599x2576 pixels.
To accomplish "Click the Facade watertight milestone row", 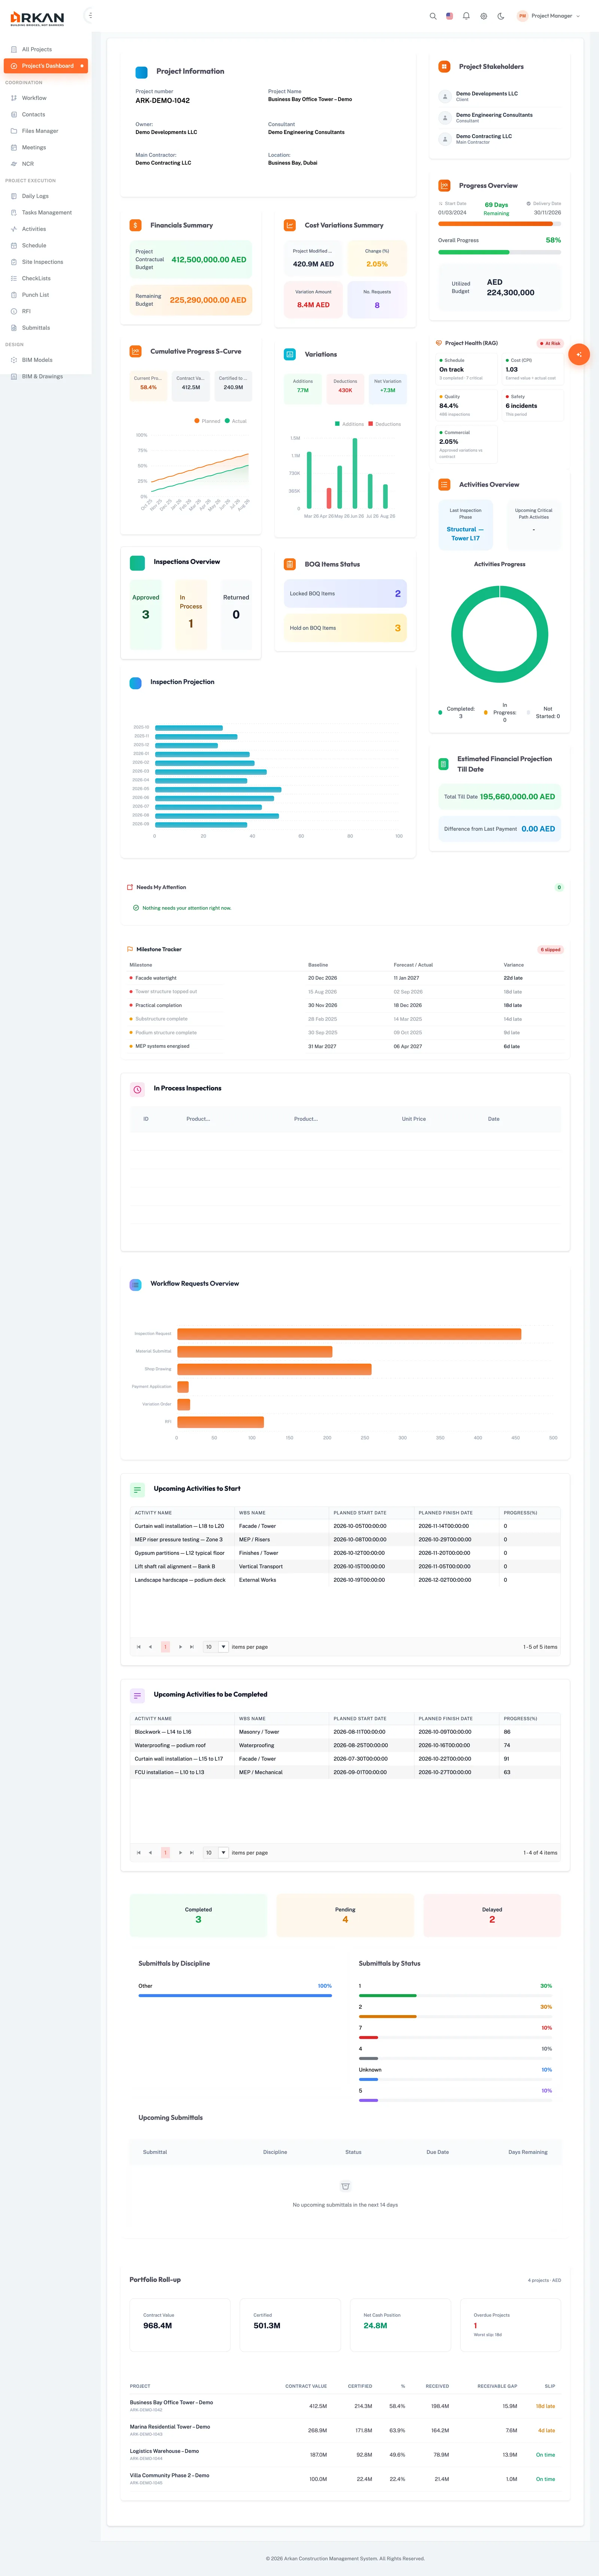I will point(345,978).
